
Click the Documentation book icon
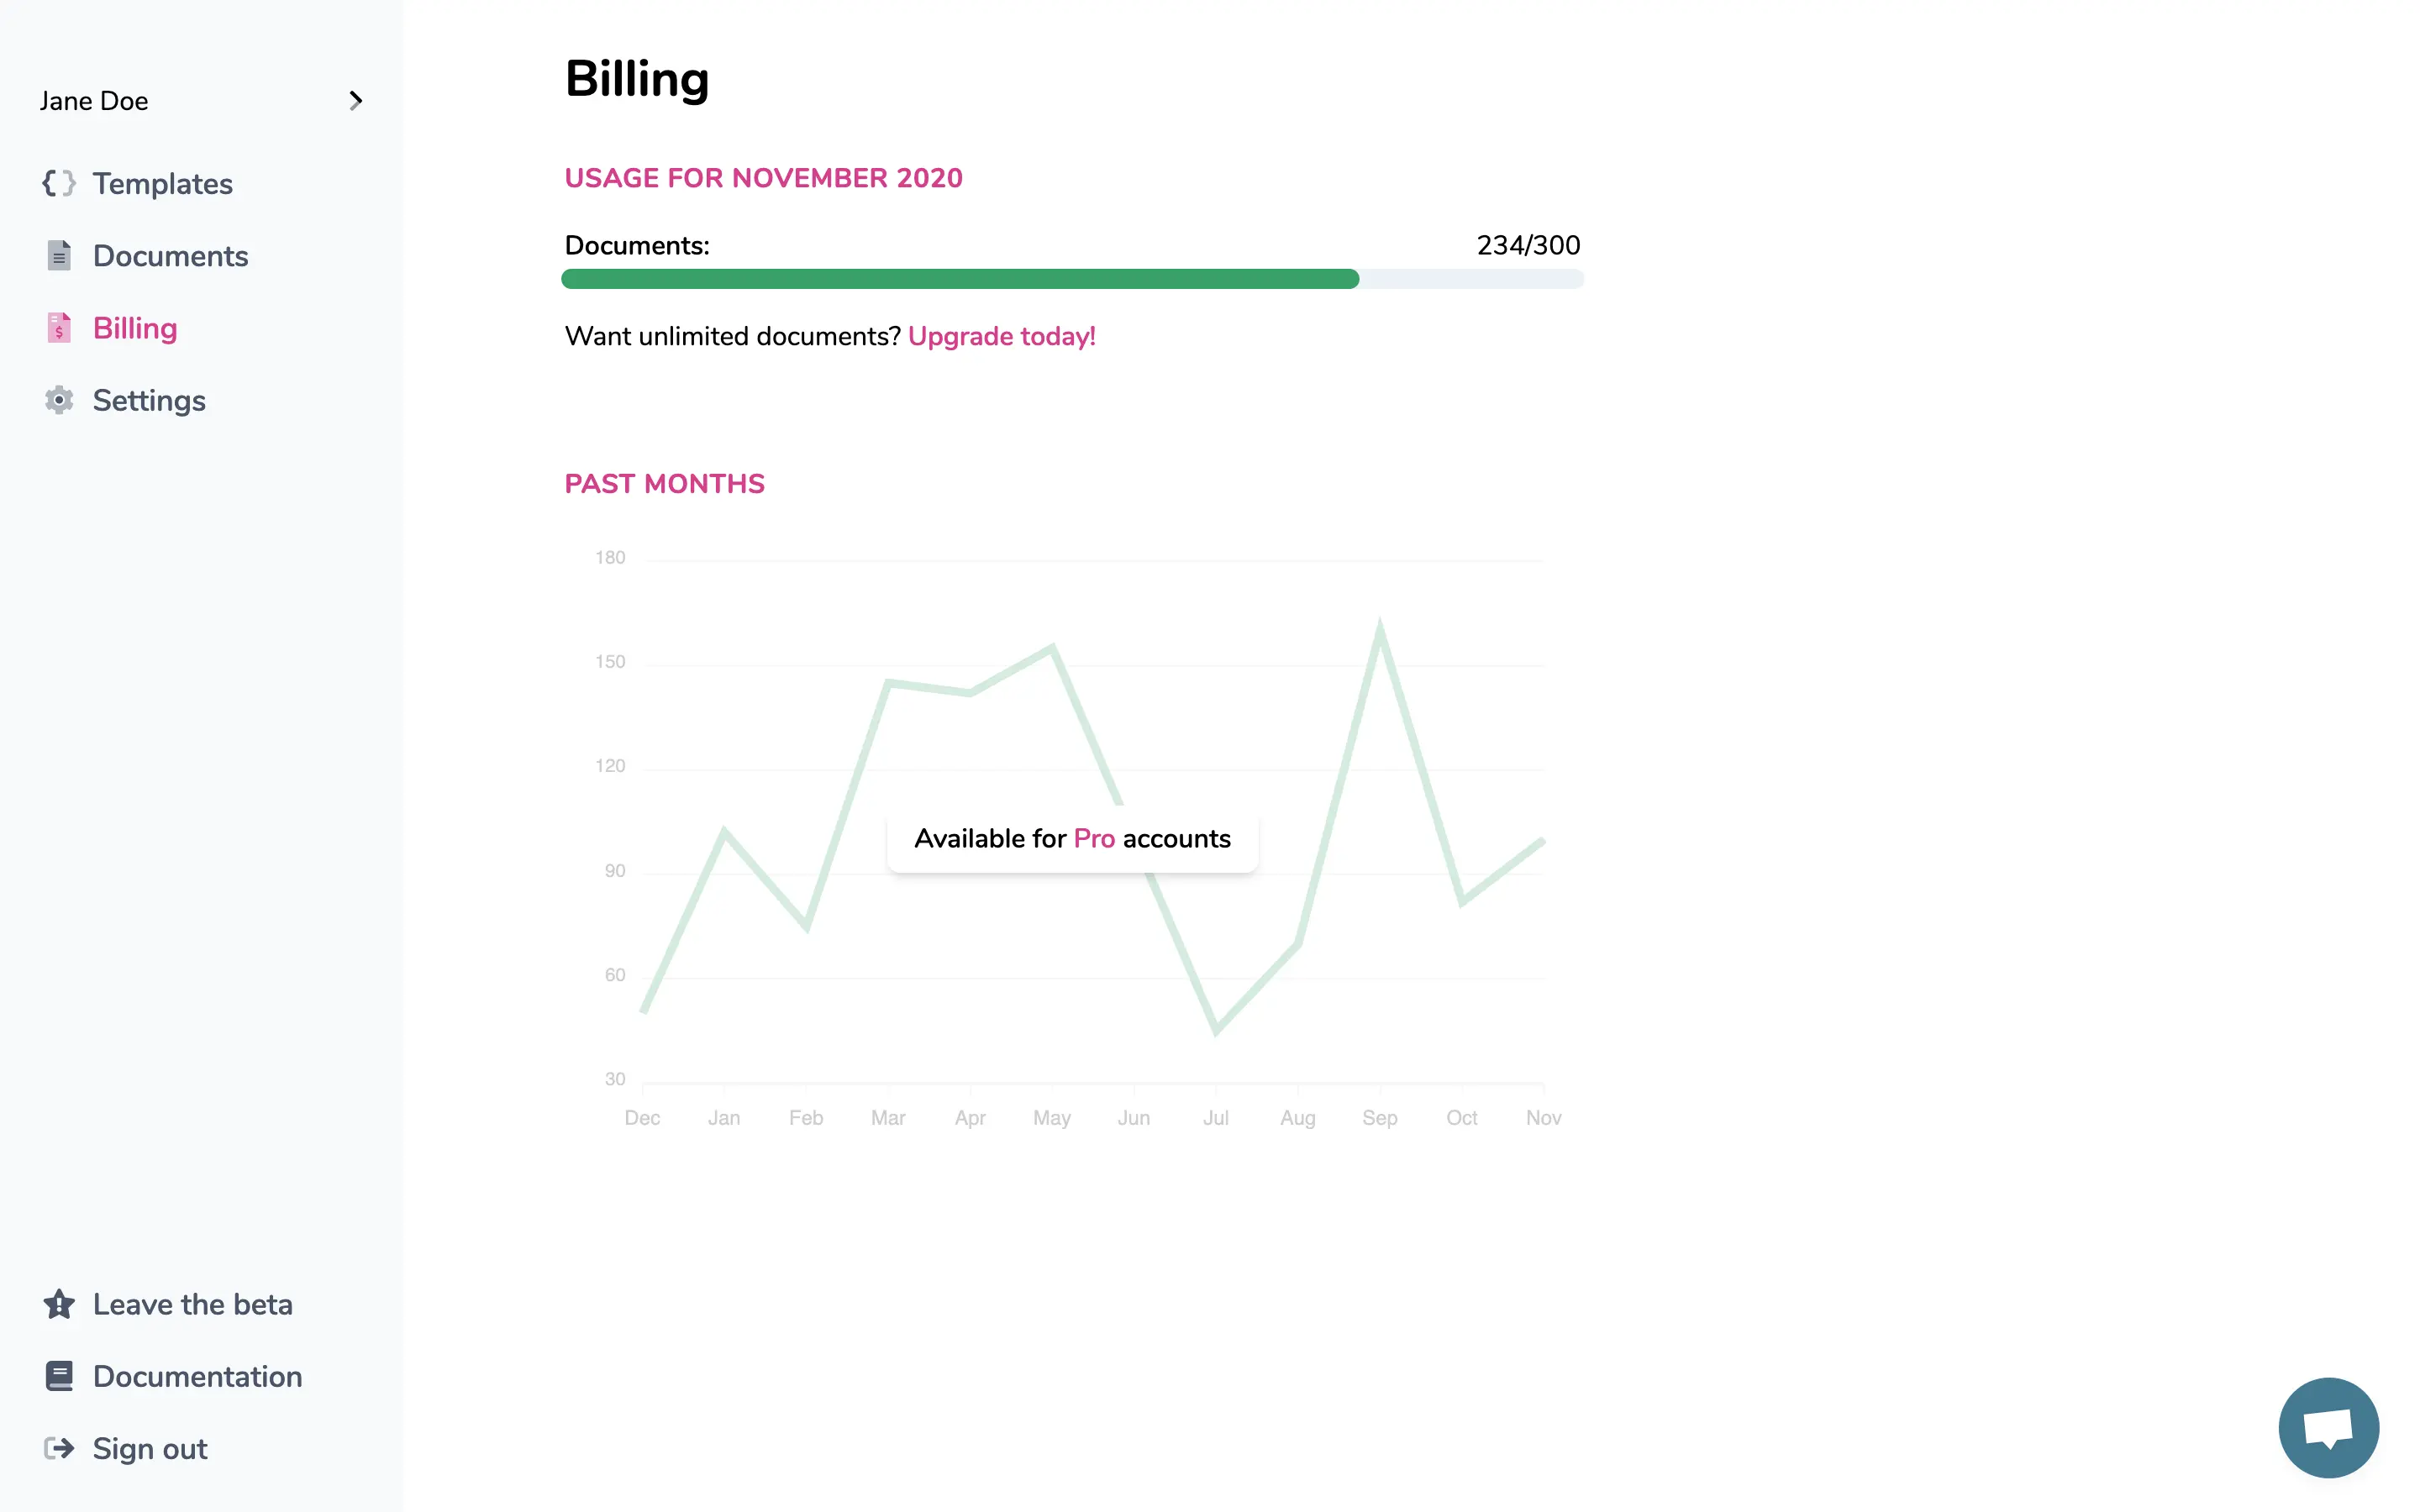click(x=59, y=1376)
